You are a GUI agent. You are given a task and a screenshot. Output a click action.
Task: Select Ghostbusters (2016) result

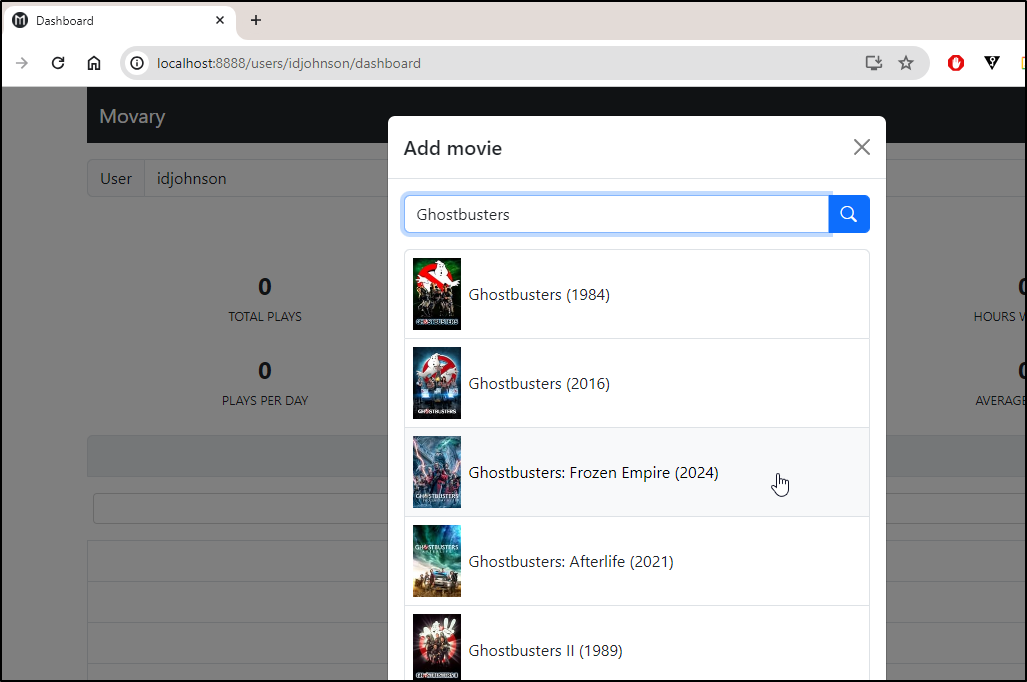coord(637,383)
